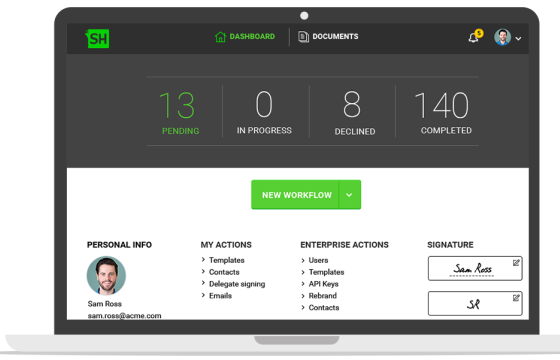Edit the SR initials signature
Viewport: 560px width, 360px height.
[516, 298]
